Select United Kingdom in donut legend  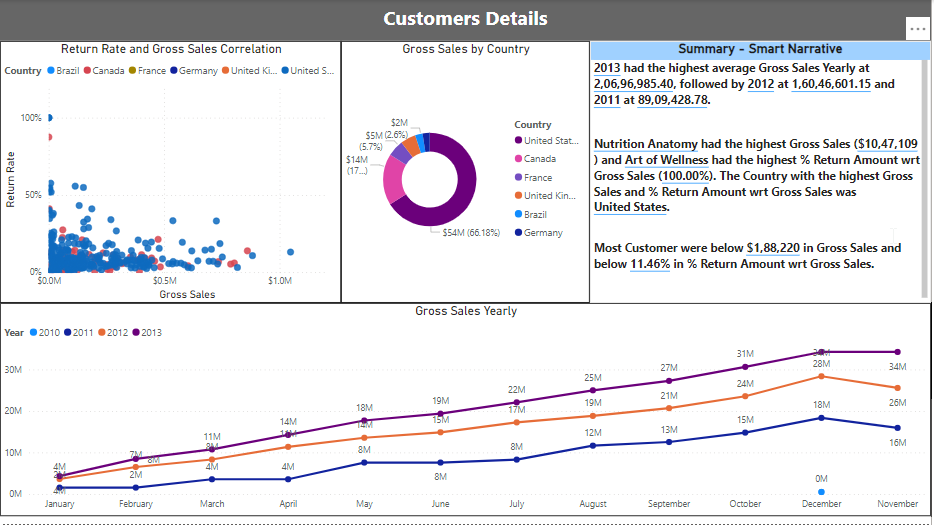pyautogui.click(x=545, y=195)
